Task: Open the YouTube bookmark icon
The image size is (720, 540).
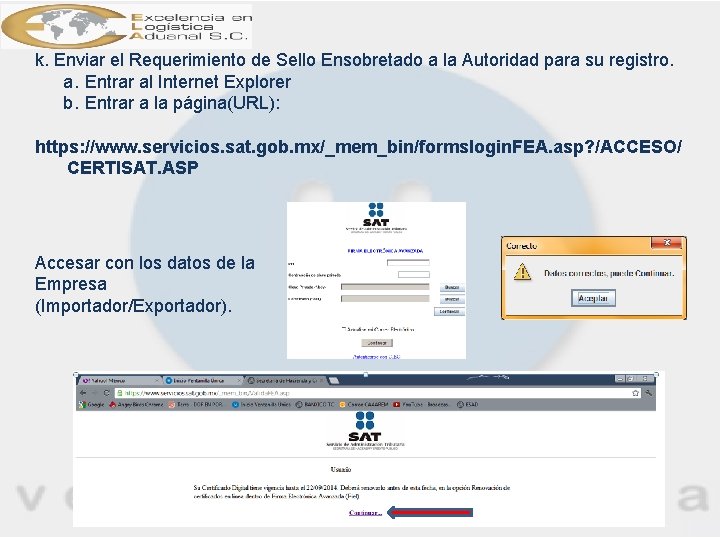Action: (x=396, y=405)
